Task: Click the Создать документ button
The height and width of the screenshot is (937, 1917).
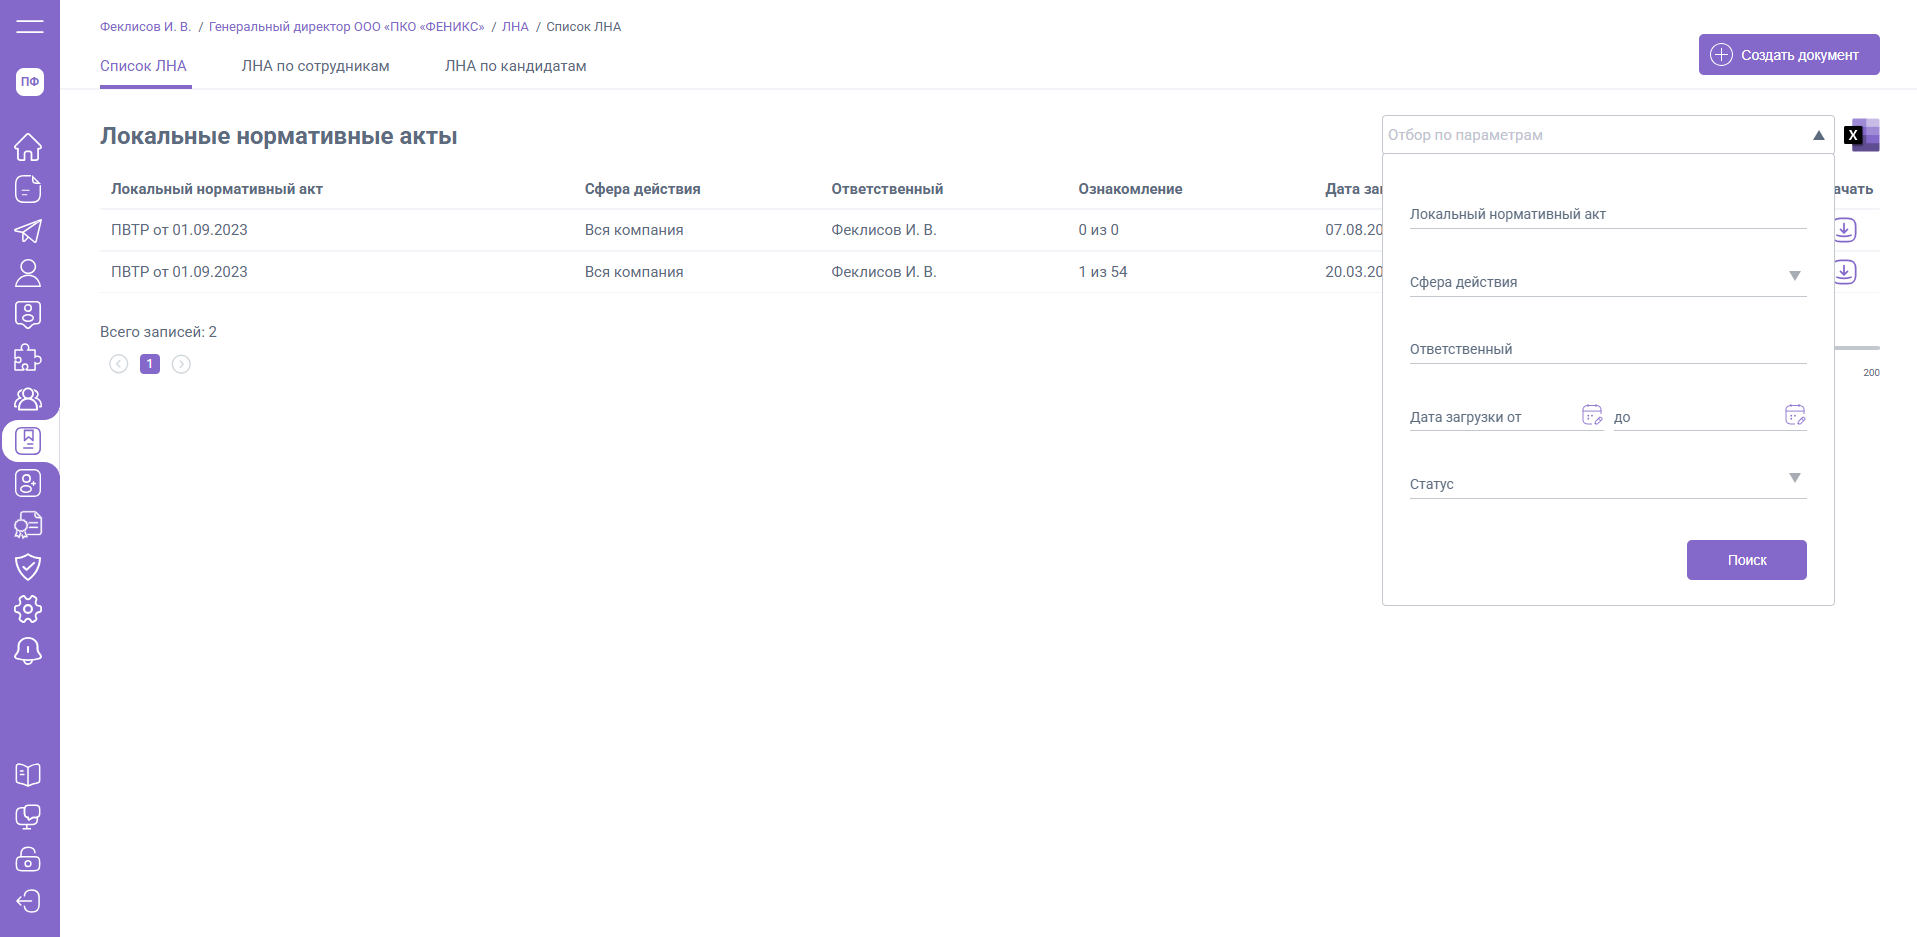Action: (1789, 55)
